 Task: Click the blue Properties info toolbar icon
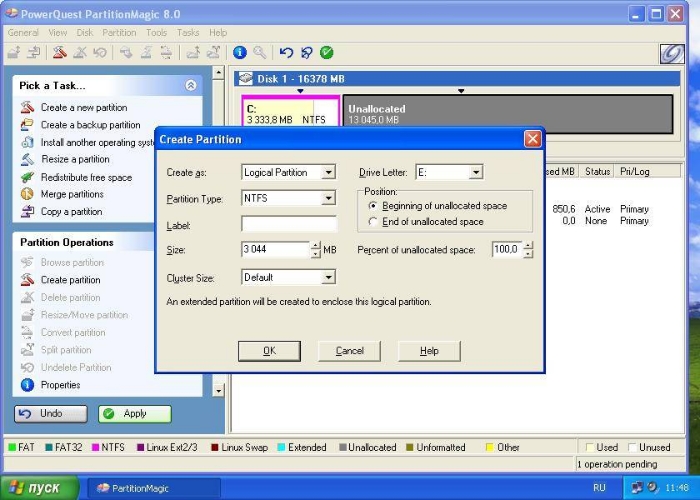tap(240, 52)
